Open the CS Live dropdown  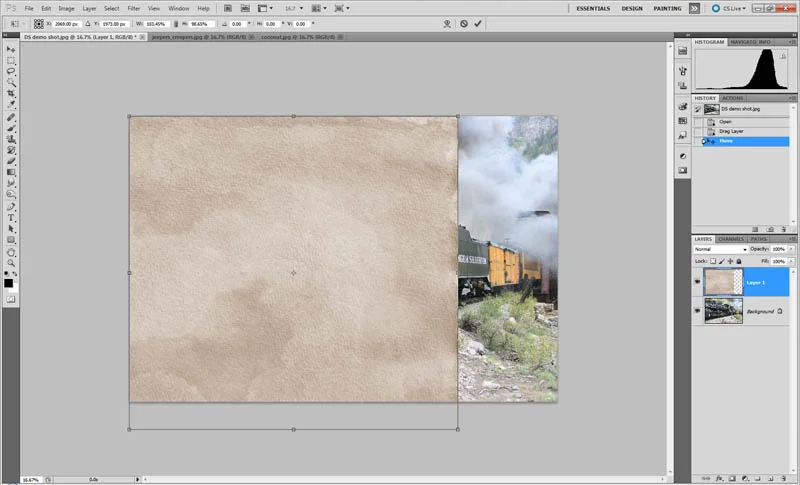coord(730,9)
